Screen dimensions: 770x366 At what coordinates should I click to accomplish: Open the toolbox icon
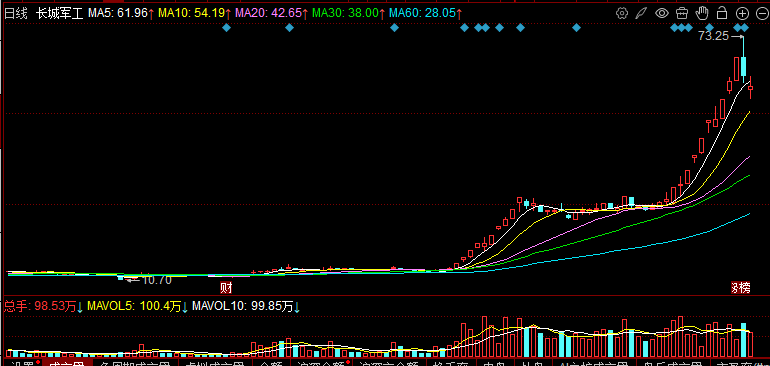point(682,13)
